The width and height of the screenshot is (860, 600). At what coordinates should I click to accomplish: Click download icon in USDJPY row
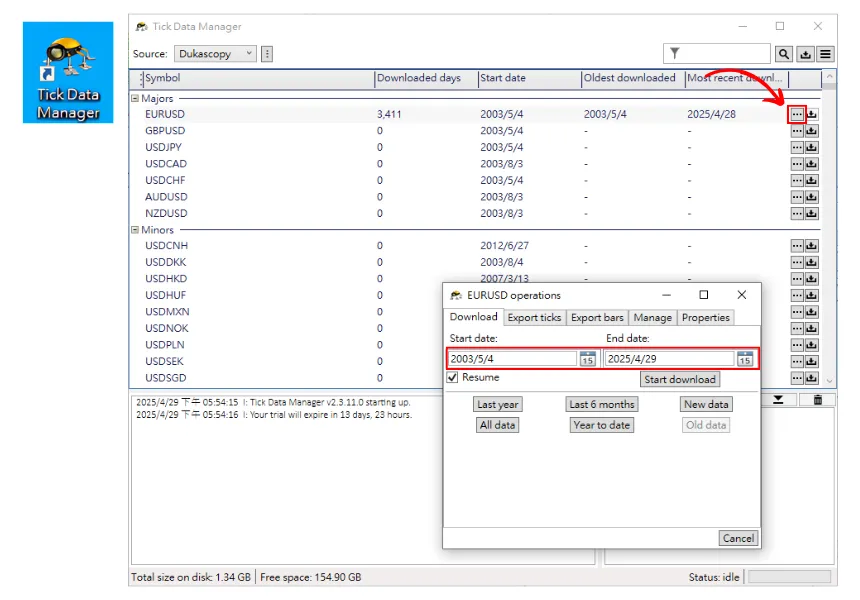tap(812, 148)
